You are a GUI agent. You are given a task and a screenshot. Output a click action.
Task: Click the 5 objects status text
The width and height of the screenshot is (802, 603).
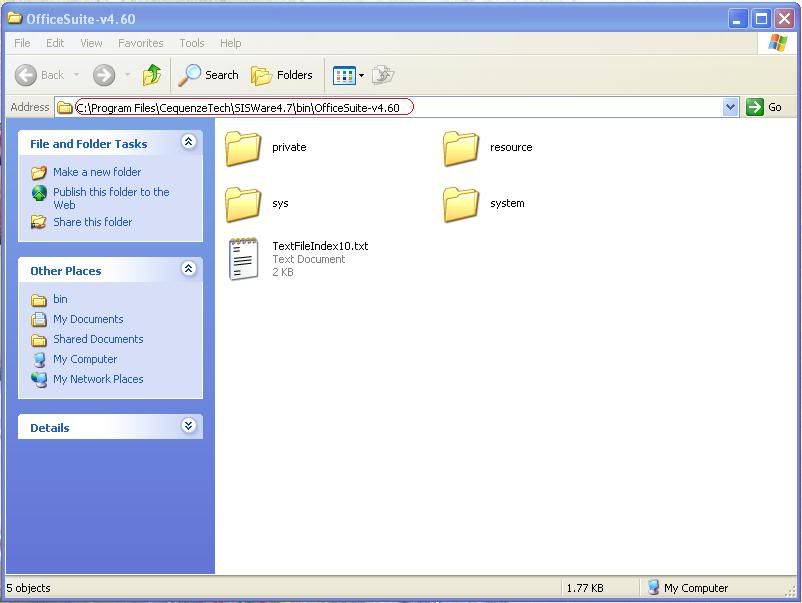(x=29, y=588)
